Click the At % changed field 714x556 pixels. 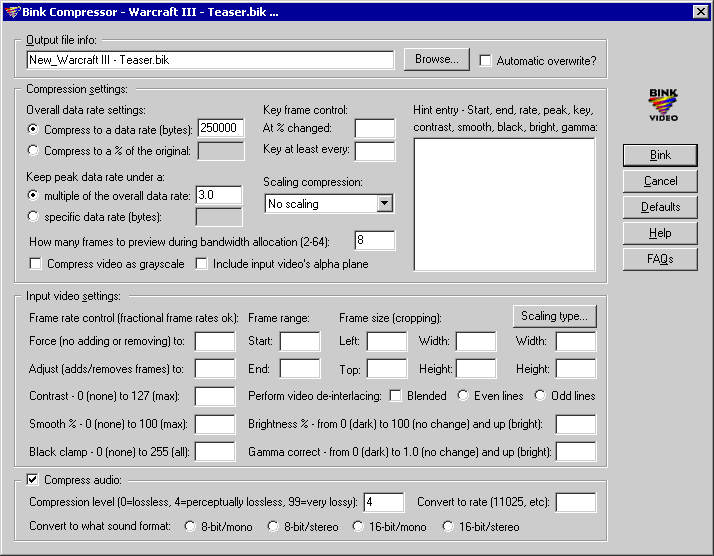coord(375,128)
